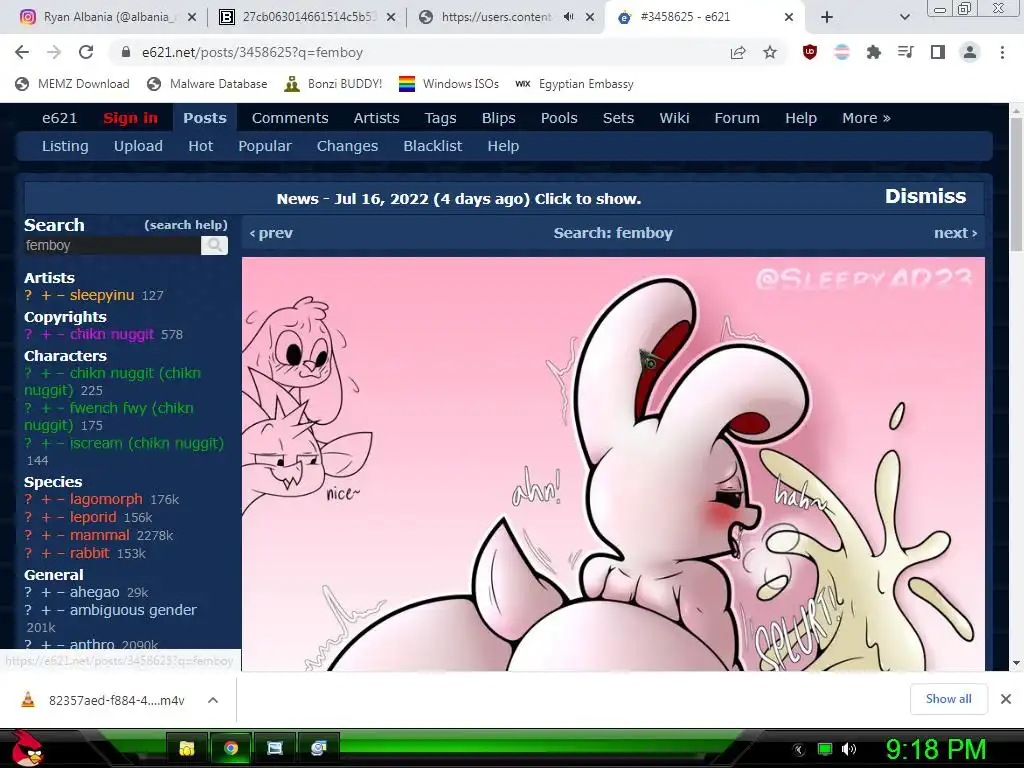Open the ? wiki link beside lagomorph
The image size is (1024, 768).
[x=28, y=500]
